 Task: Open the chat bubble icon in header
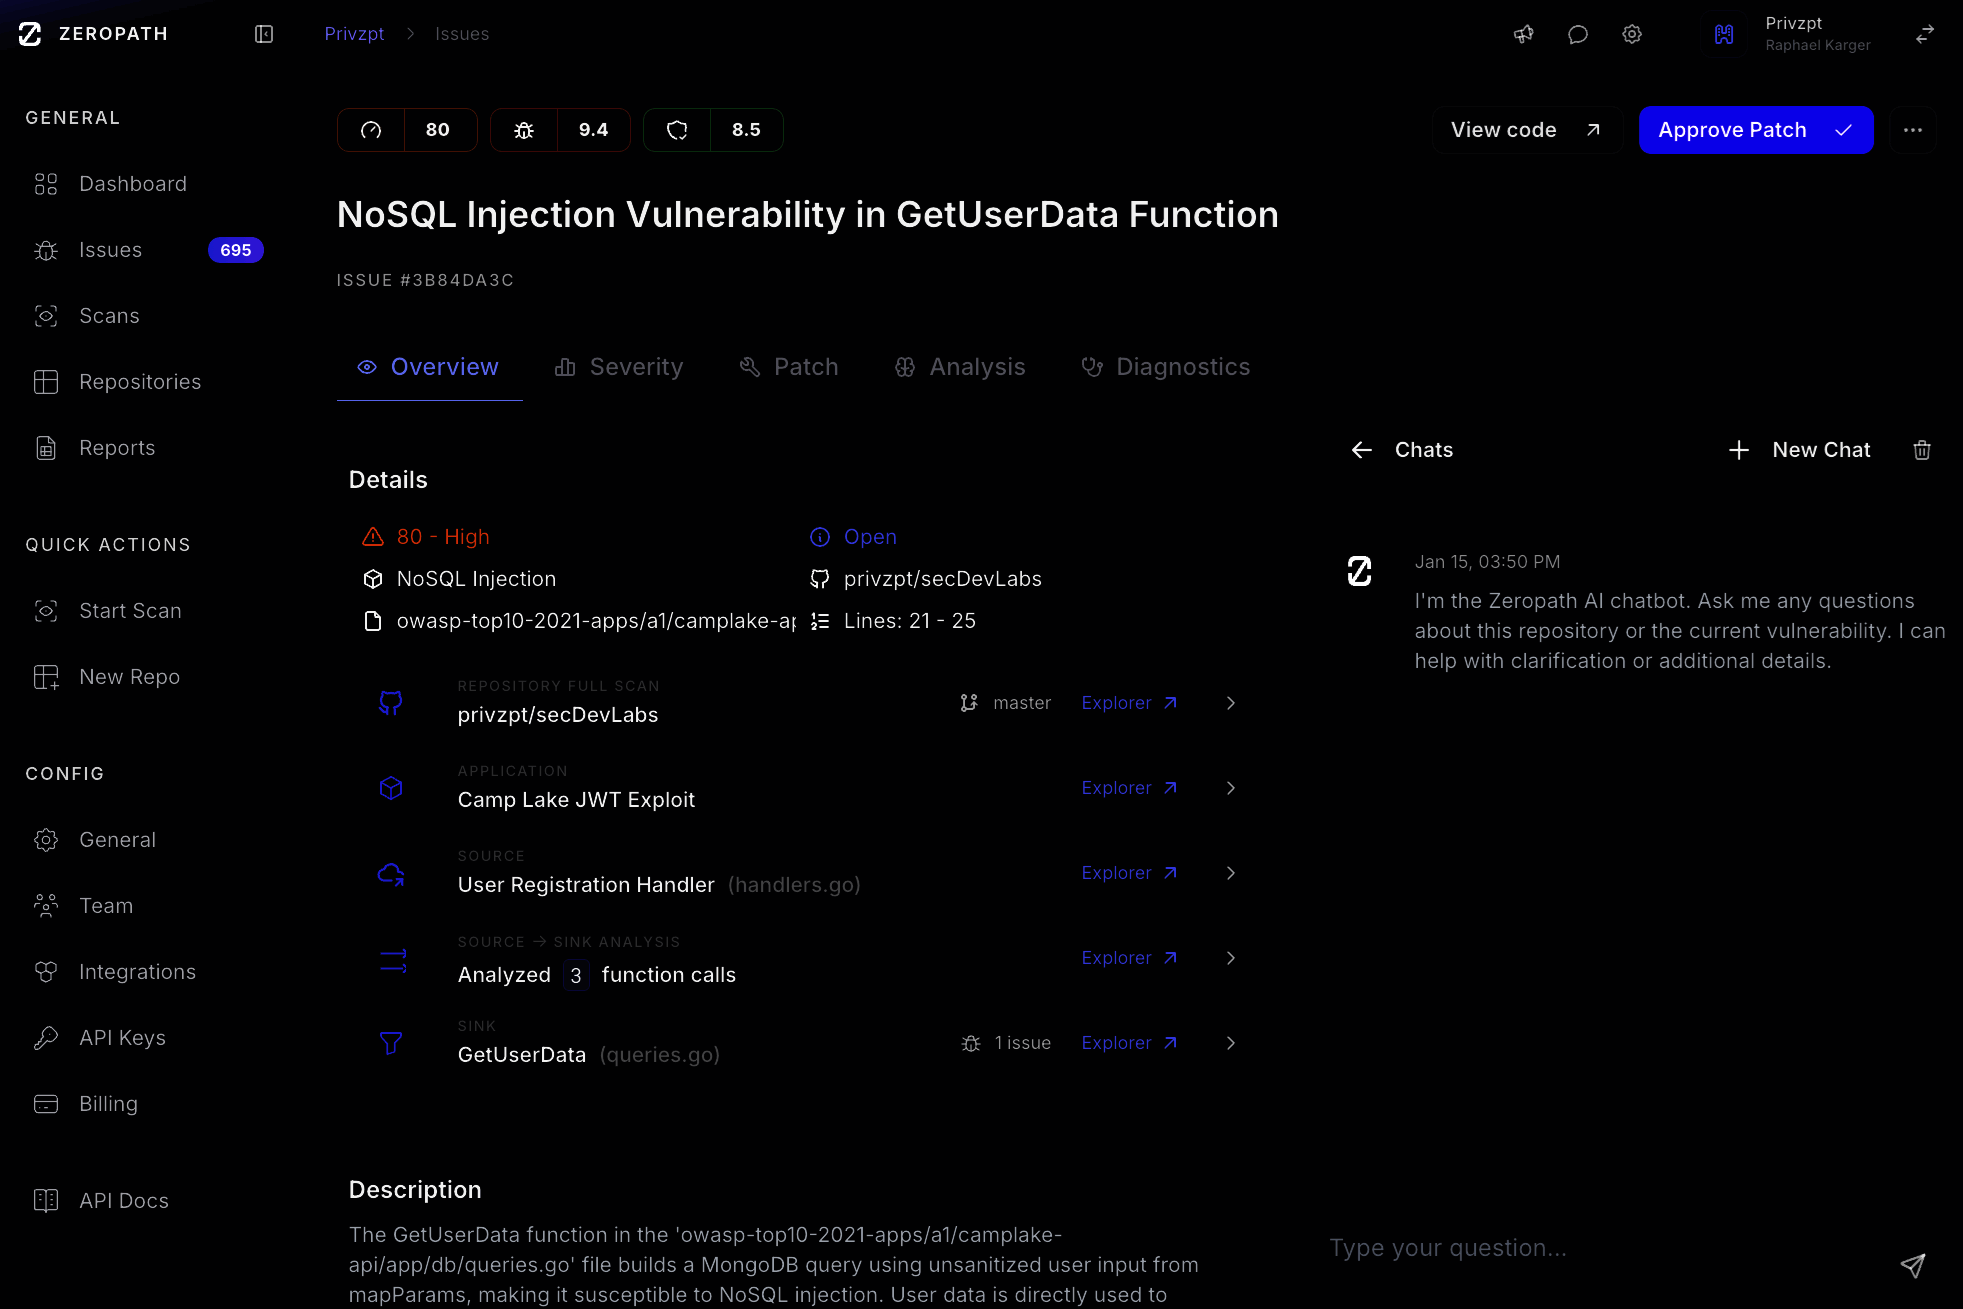tap(1578, 34)
